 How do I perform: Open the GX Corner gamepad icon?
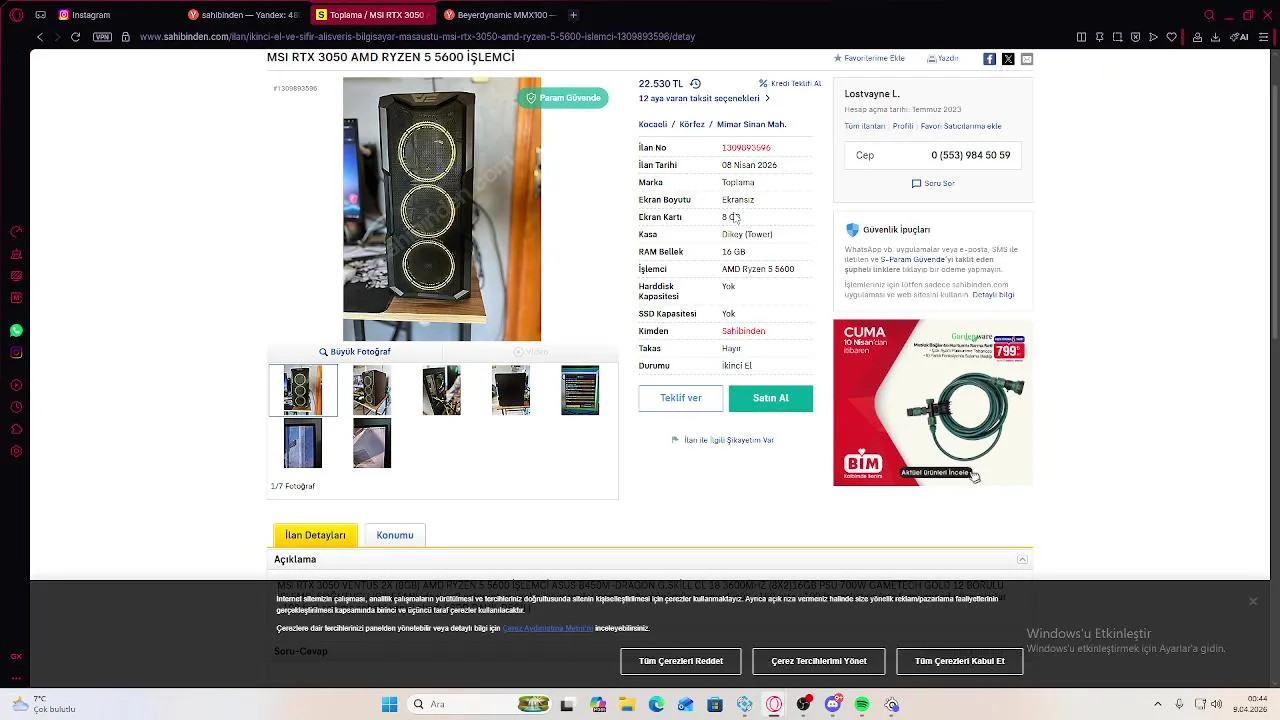(40, 15)
